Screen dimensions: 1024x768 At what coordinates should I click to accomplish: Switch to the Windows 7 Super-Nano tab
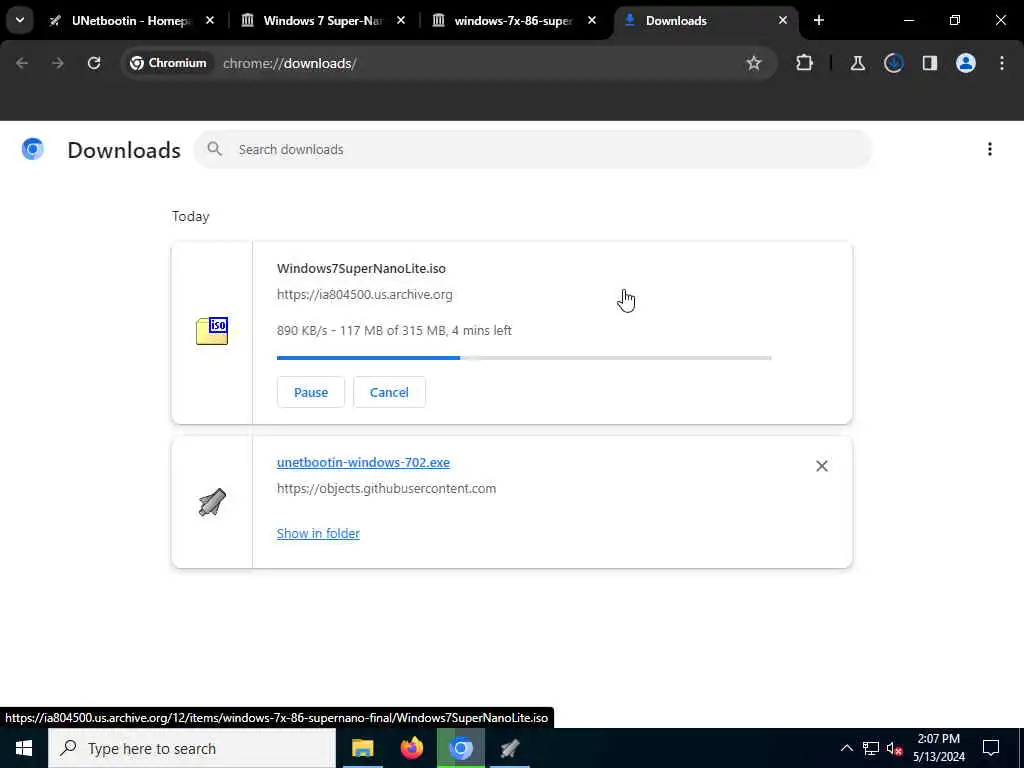click(x=323, y=21)
